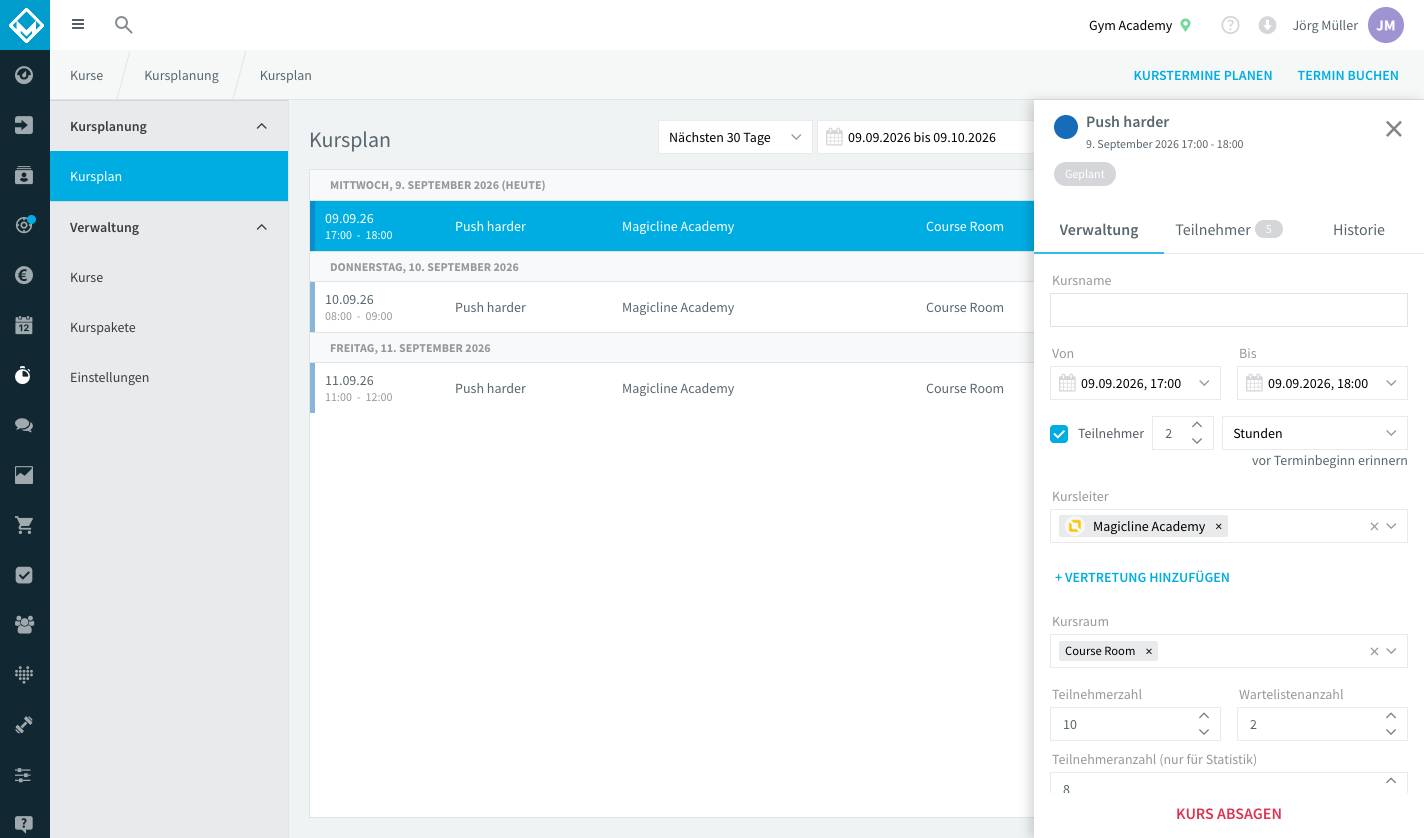Open the check-in arrow icon in sidebar
Image resolution: width=1424 pixels, height=838 pixels.
[25, 125]
